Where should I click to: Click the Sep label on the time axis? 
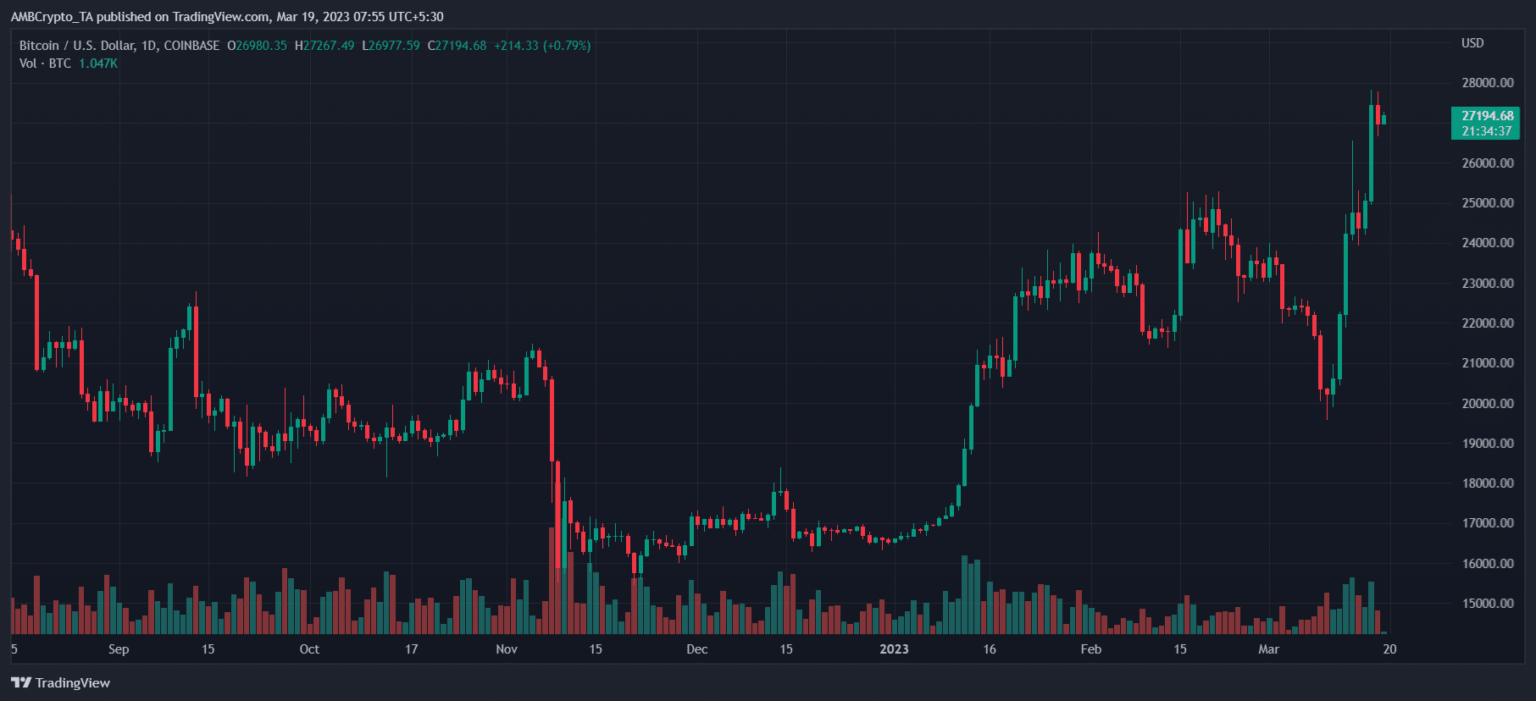pyautogui.click(x=119, y=650)
